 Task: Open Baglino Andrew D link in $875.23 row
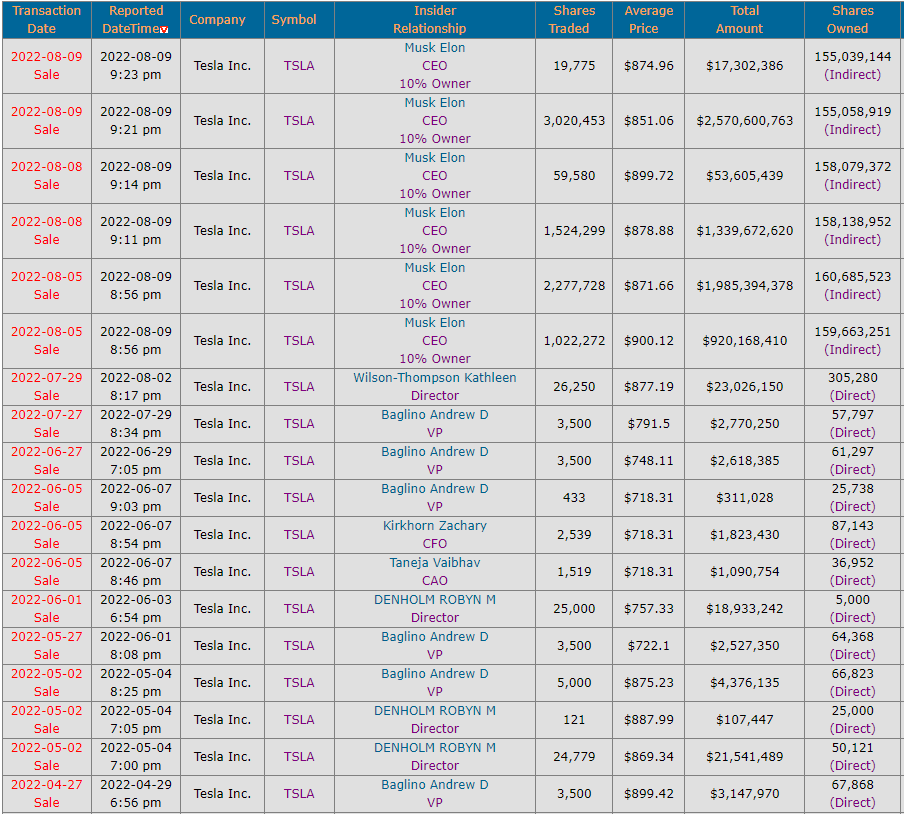coord(435,673)
